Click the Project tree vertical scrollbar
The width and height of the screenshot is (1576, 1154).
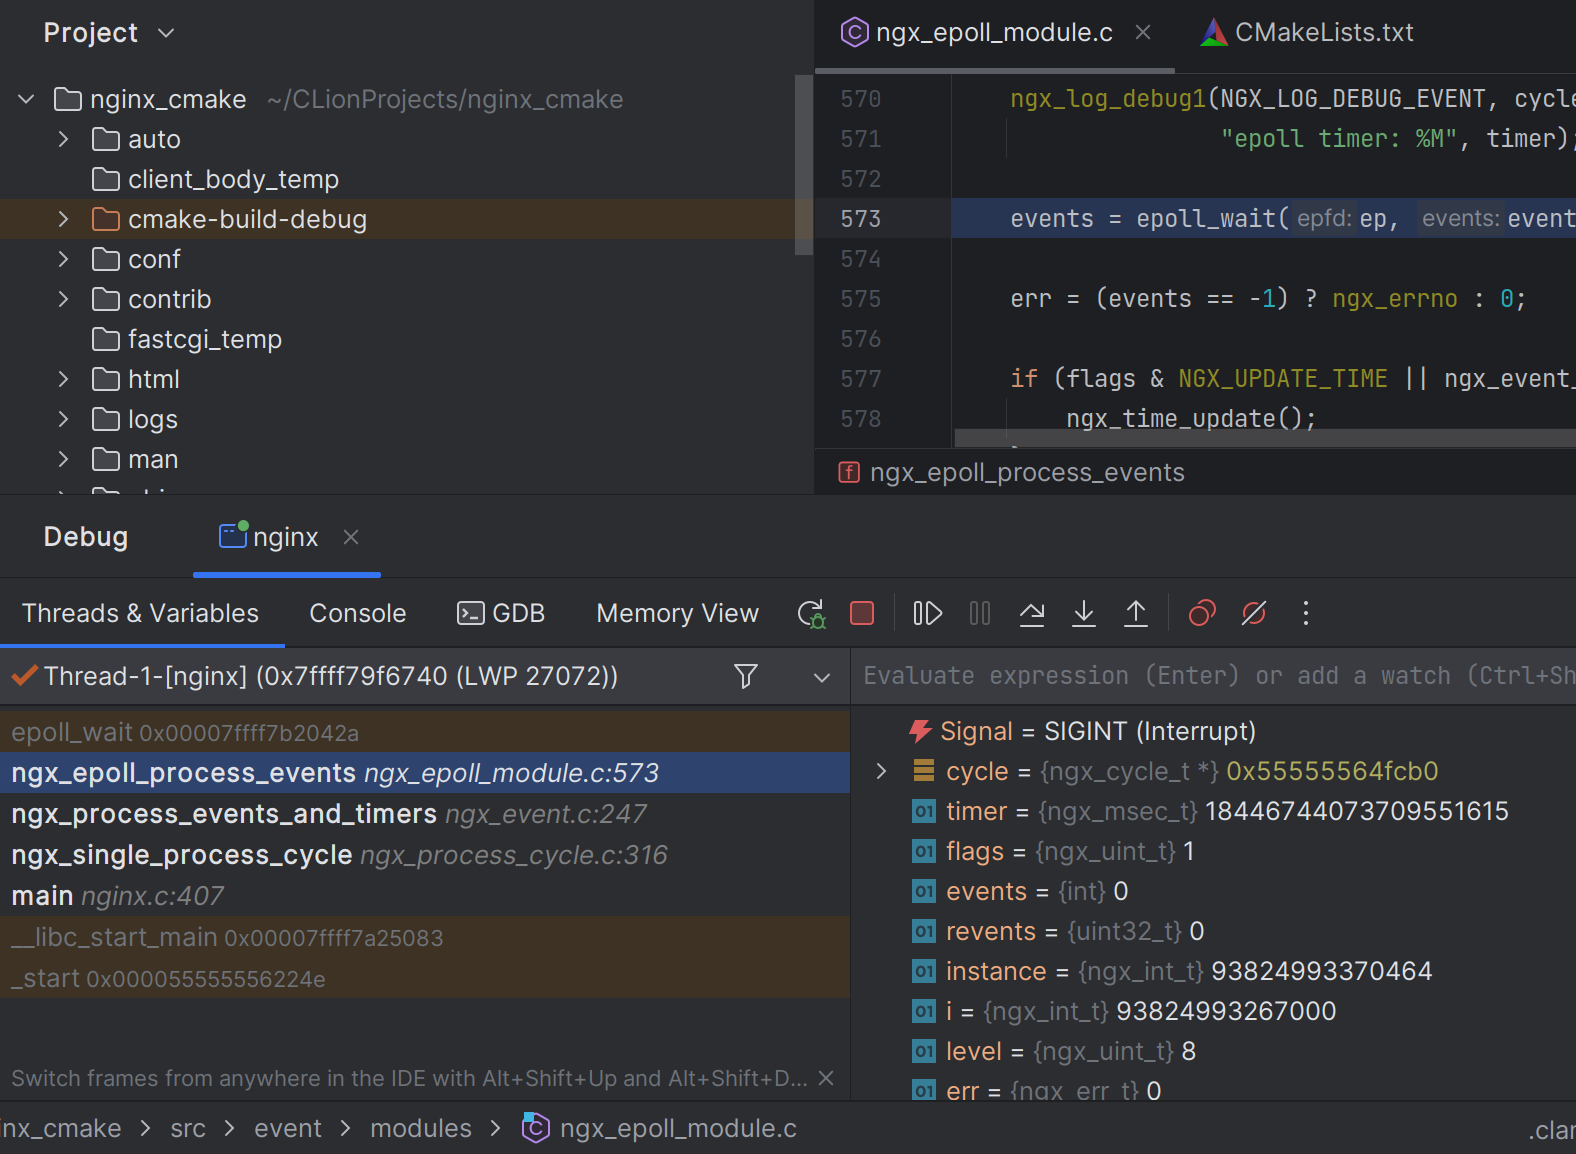pos(804,165)
